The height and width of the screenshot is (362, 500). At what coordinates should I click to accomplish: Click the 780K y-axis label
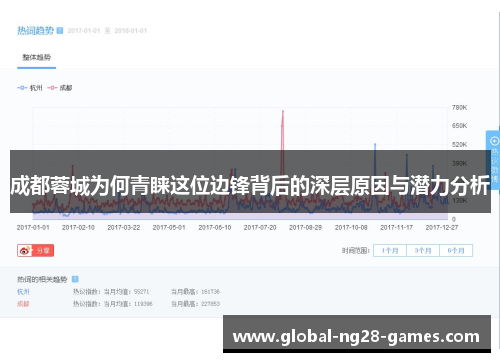(460, 107)
